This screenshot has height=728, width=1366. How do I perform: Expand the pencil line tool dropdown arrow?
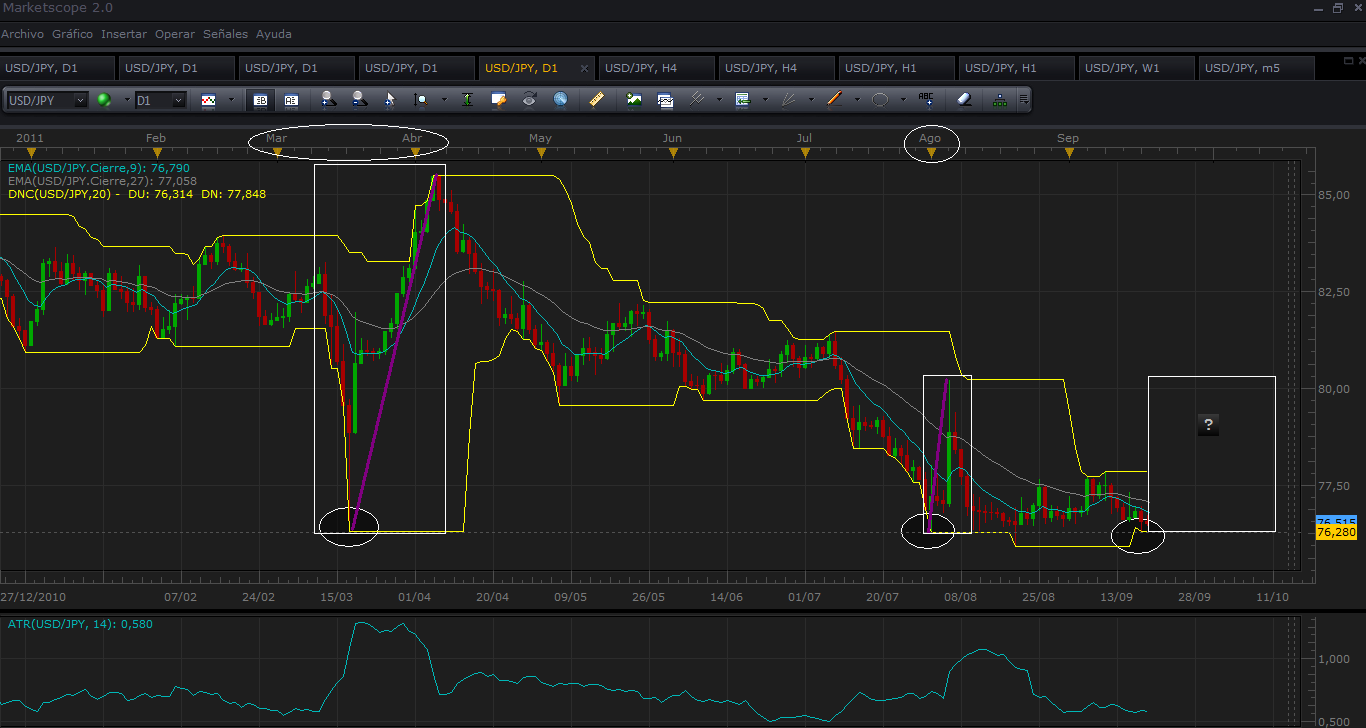click(857, 100)
